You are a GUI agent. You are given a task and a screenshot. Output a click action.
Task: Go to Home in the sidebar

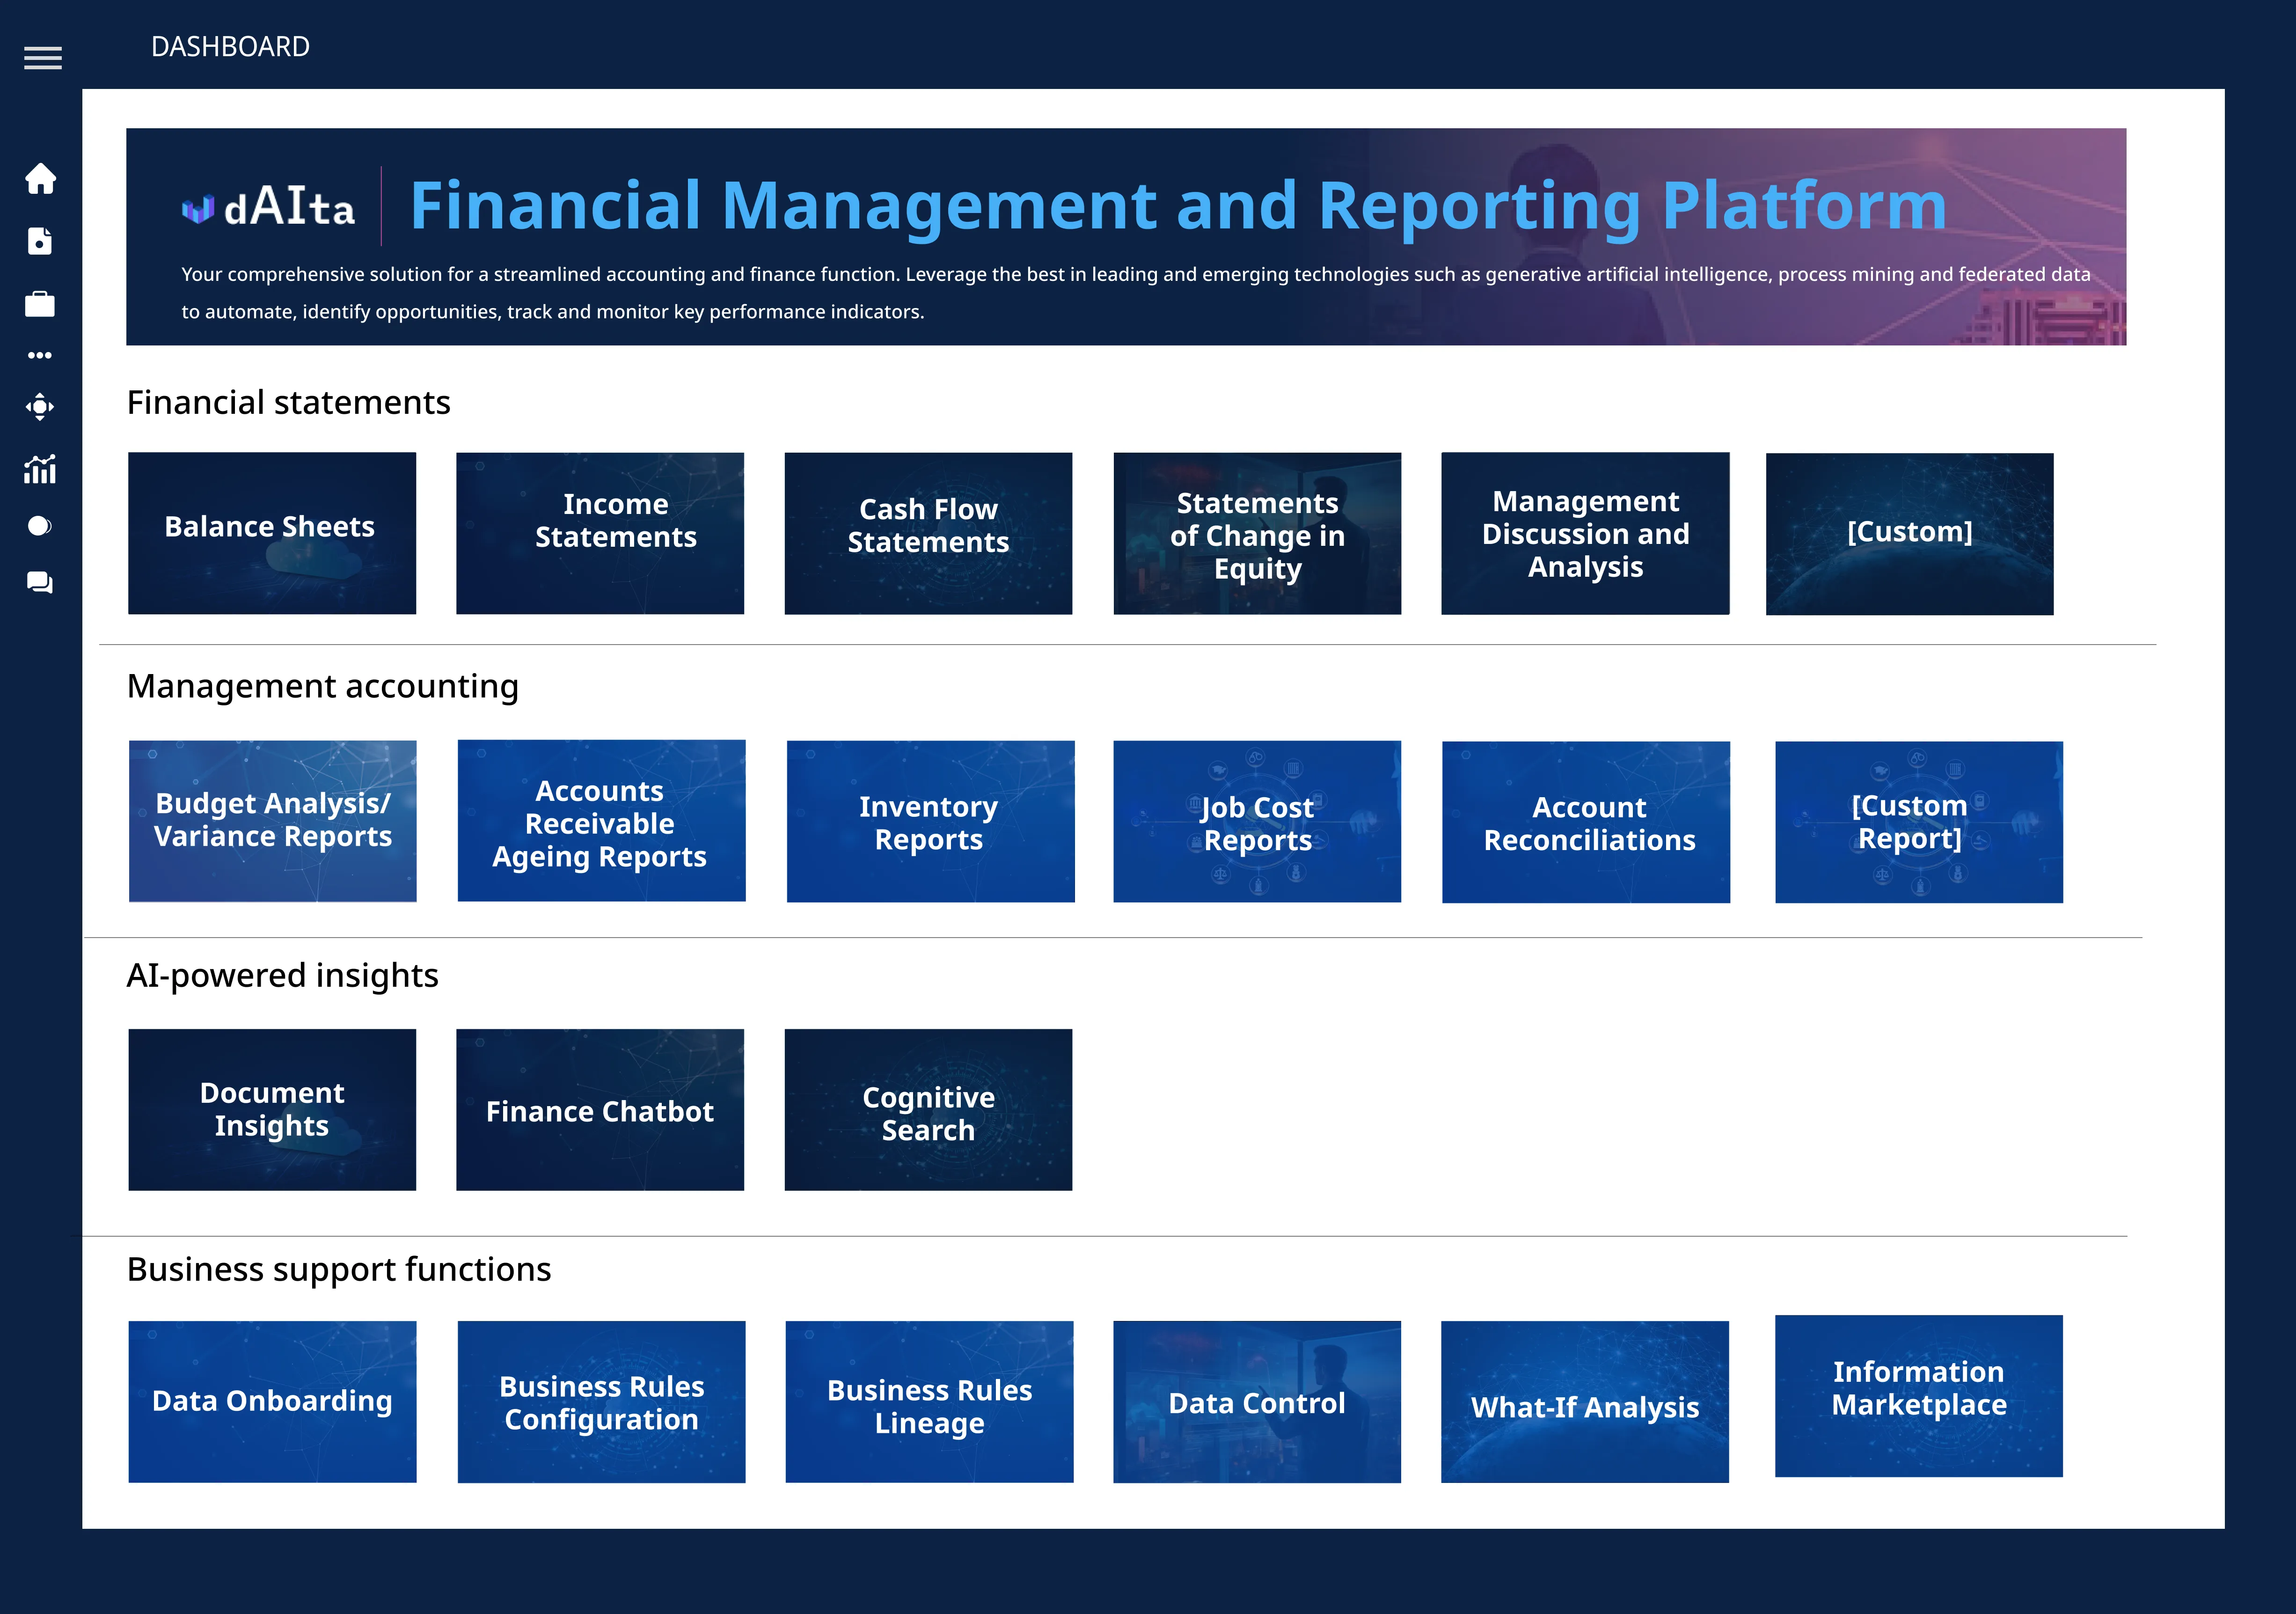[x=40, y=178]
